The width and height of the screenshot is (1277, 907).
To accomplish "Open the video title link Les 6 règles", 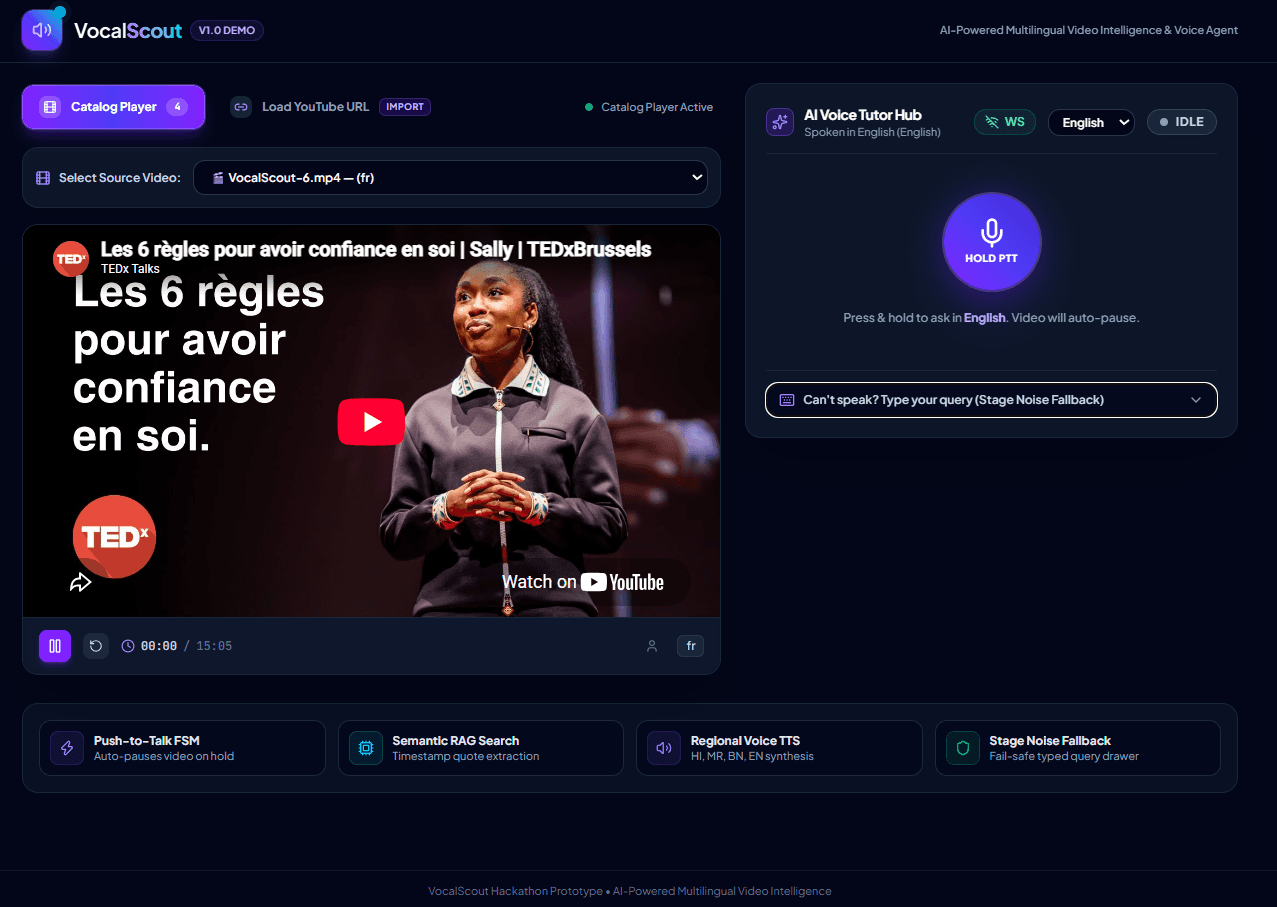I will coord(376,249).
